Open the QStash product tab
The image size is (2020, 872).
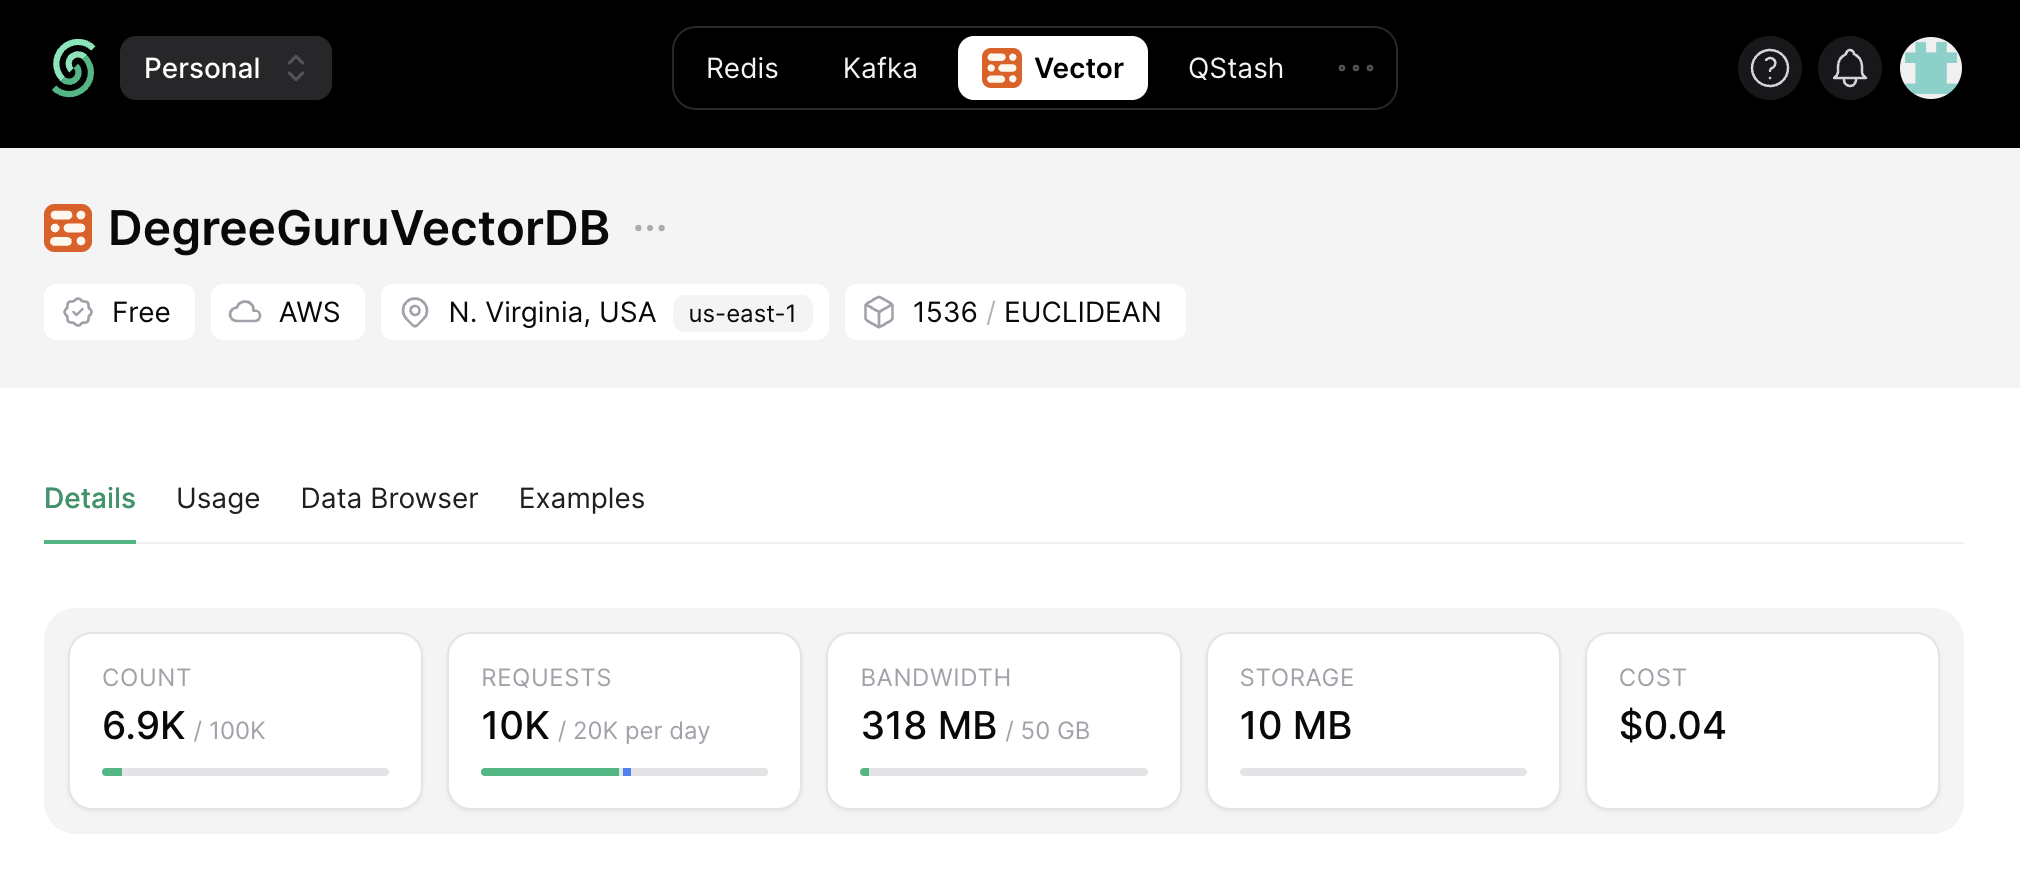click(x=1236, y=68)
